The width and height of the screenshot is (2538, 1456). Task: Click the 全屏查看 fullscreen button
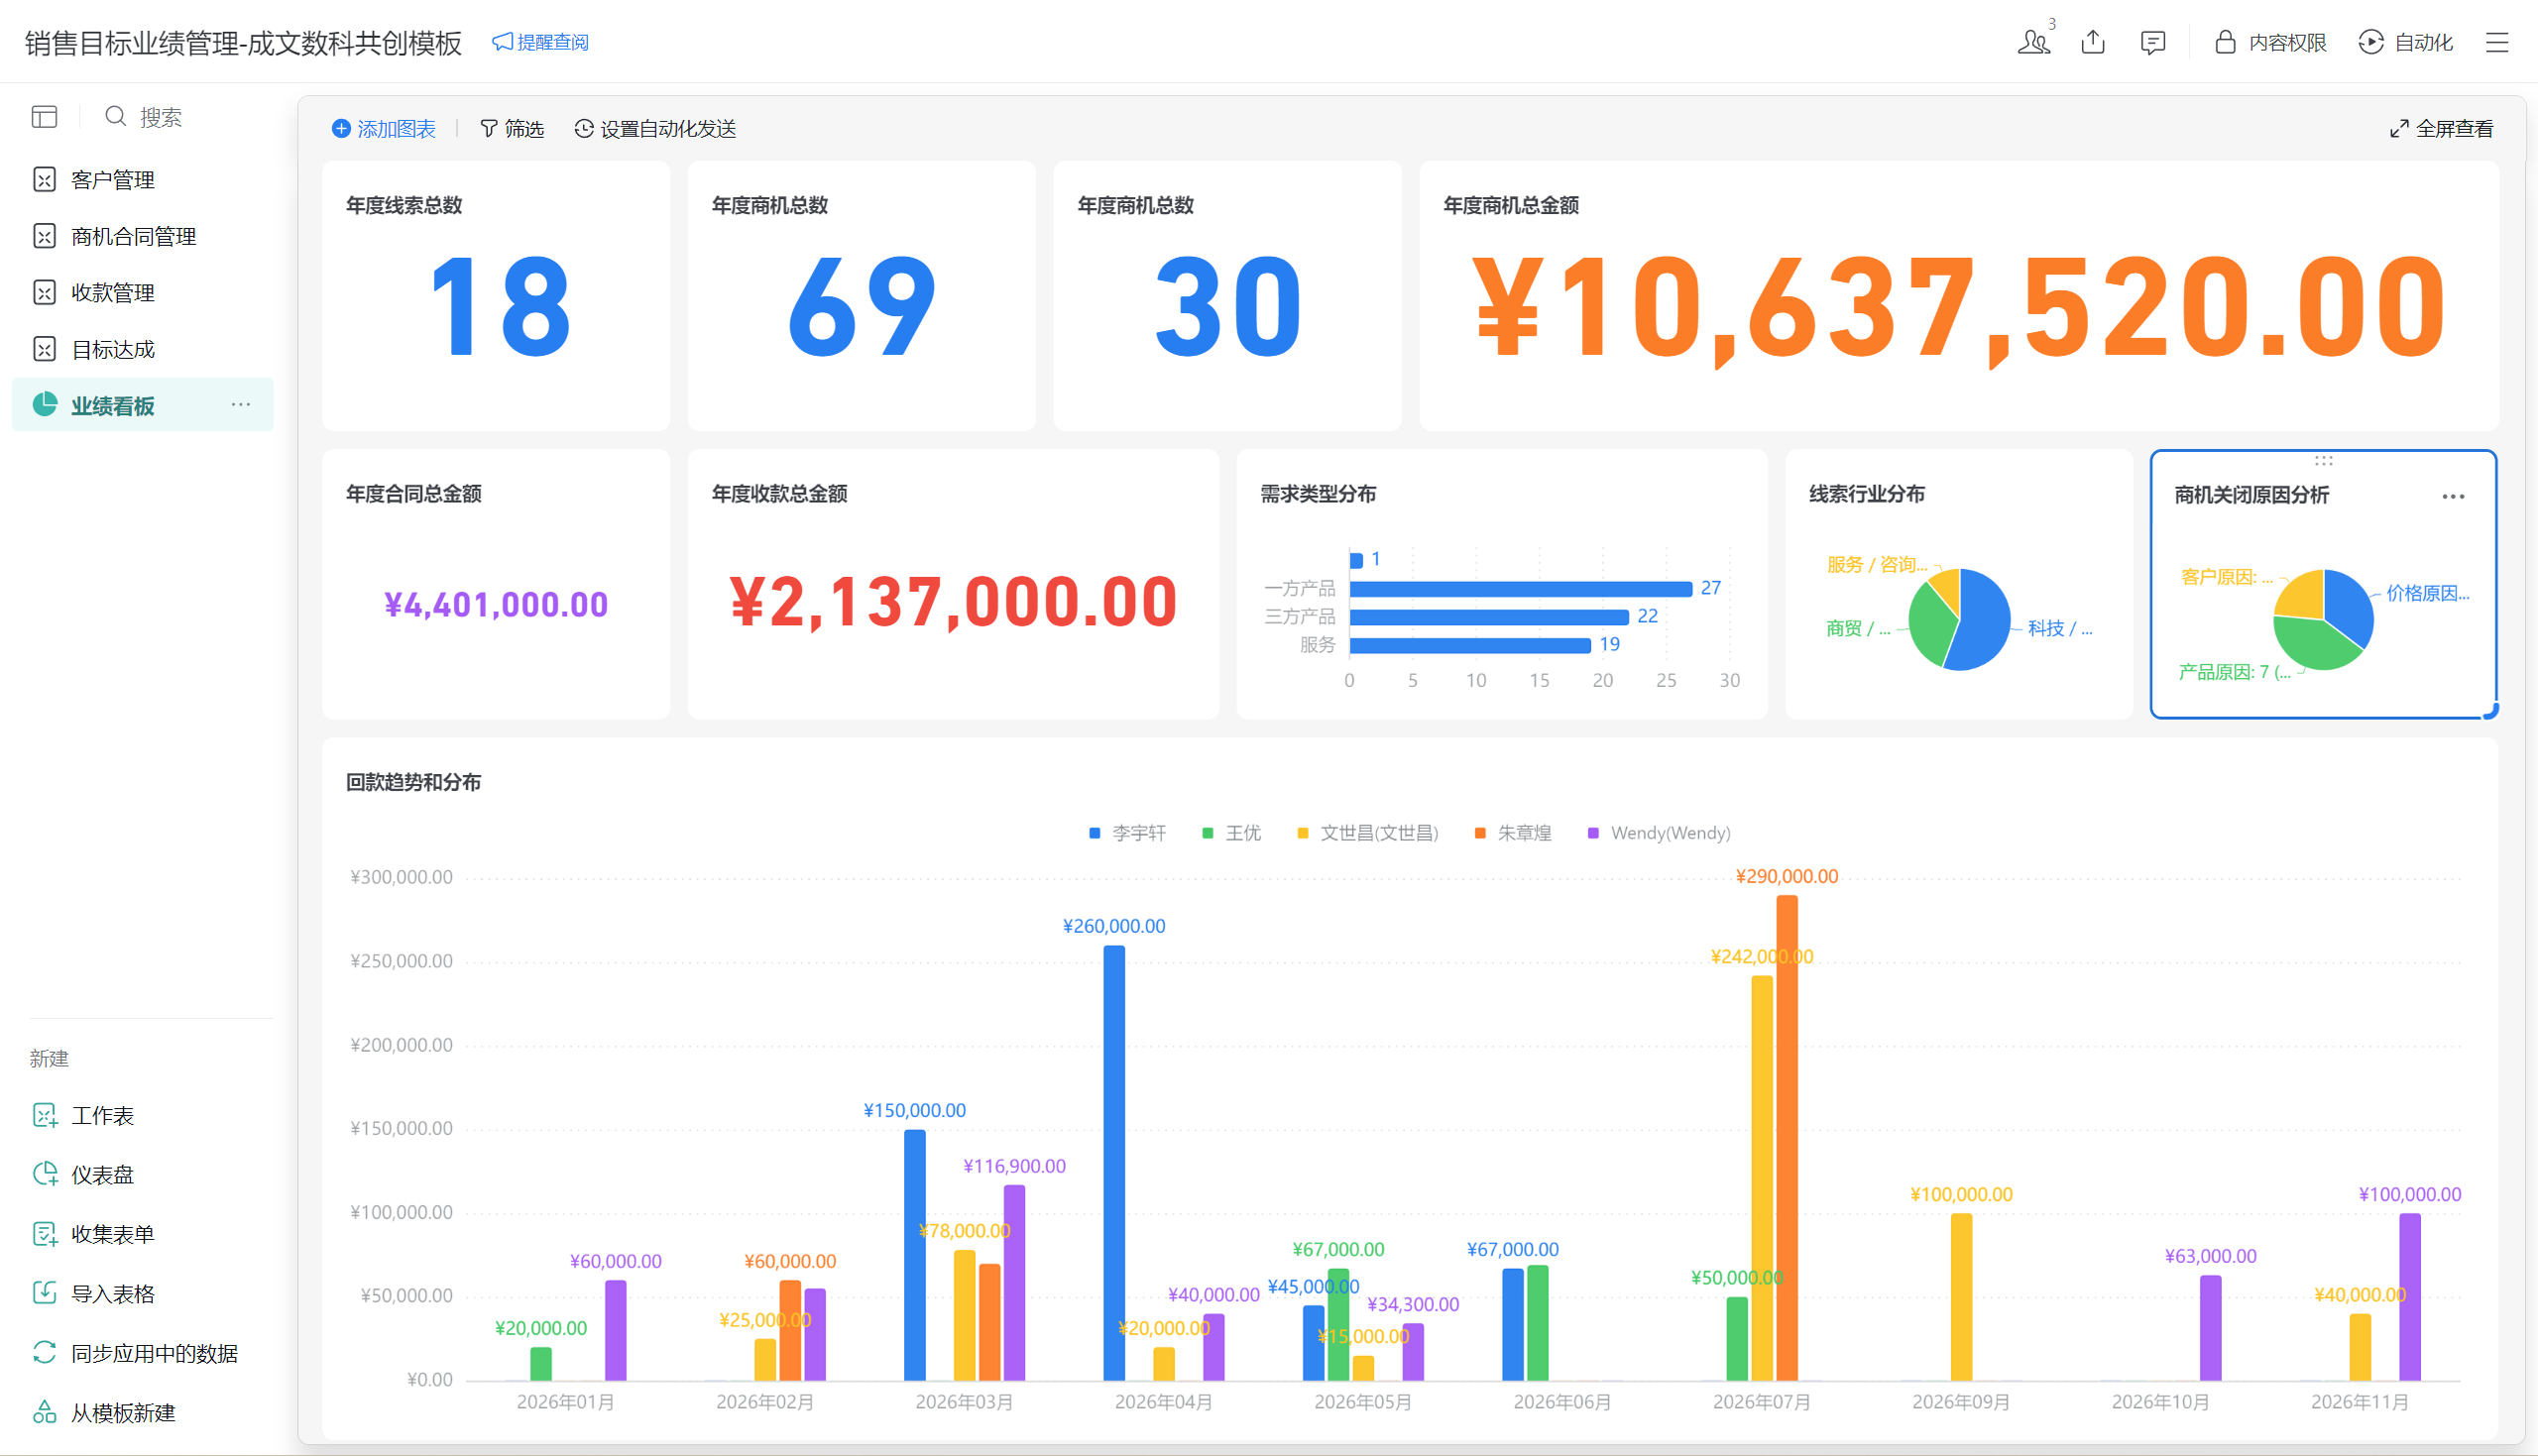[2441, 129]
